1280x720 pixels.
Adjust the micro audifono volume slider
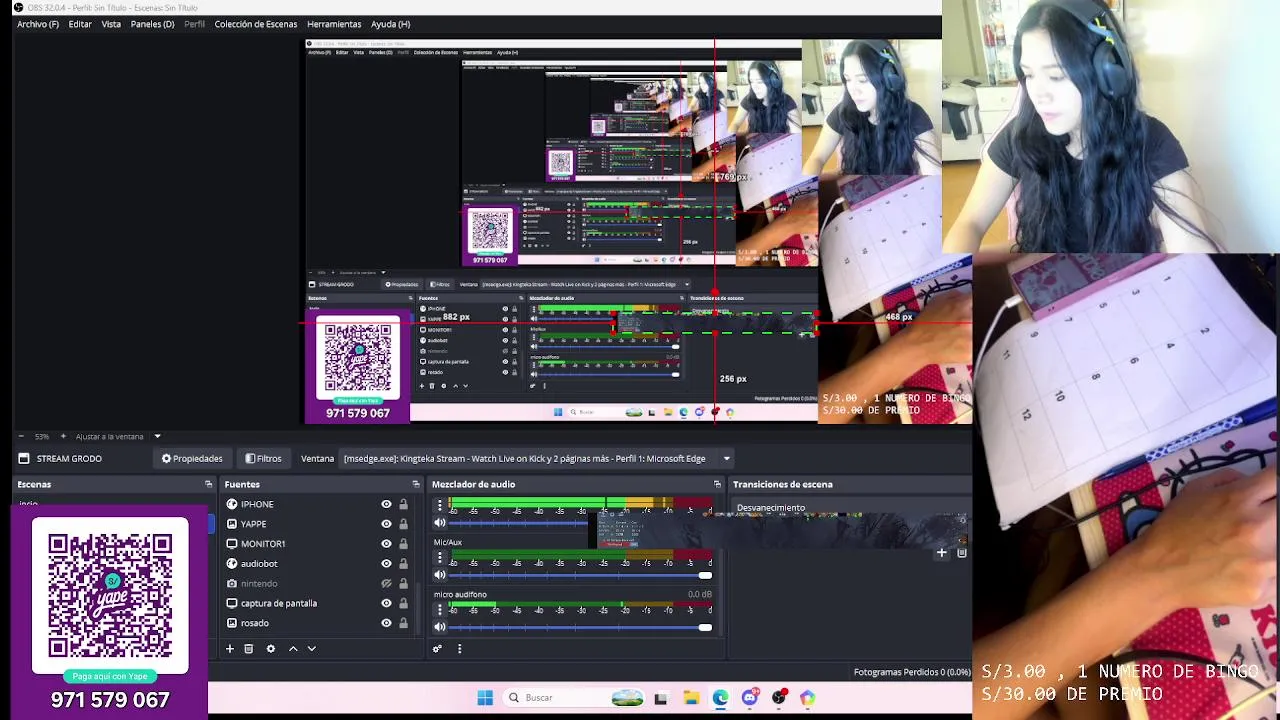pos(580,627)
